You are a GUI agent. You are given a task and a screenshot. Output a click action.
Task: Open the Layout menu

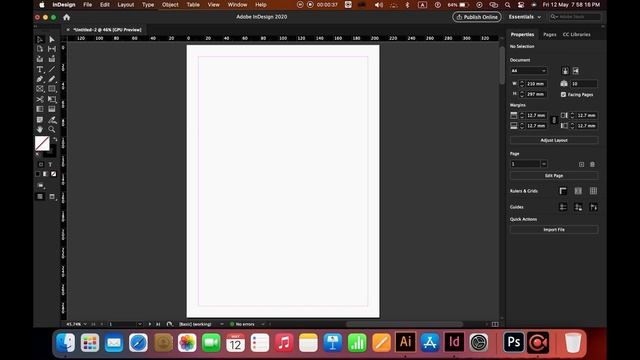(126, 5)
